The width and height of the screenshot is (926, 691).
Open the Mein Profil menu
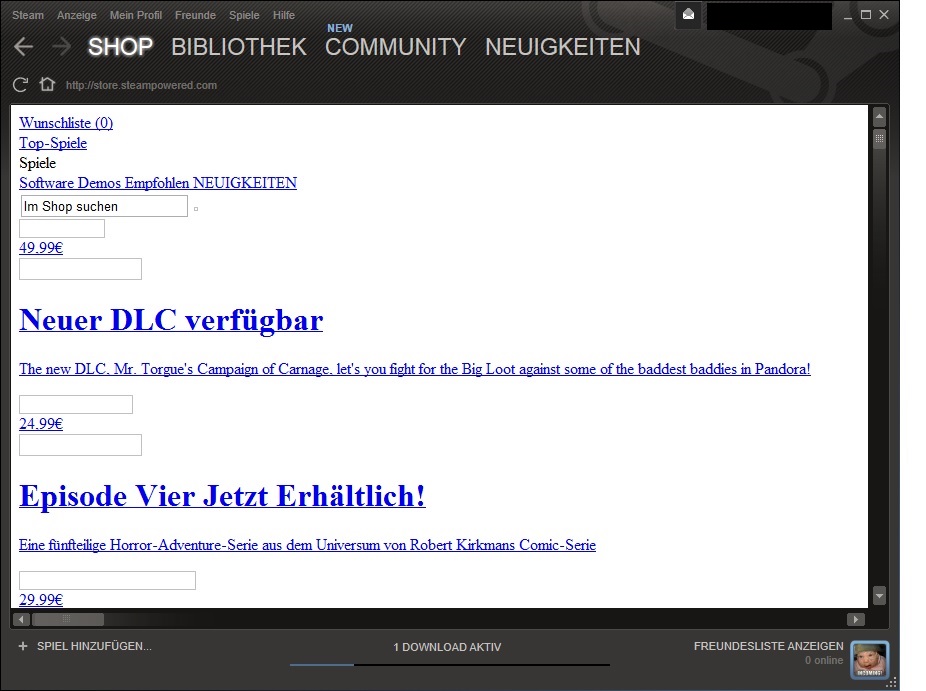(136, 15)
